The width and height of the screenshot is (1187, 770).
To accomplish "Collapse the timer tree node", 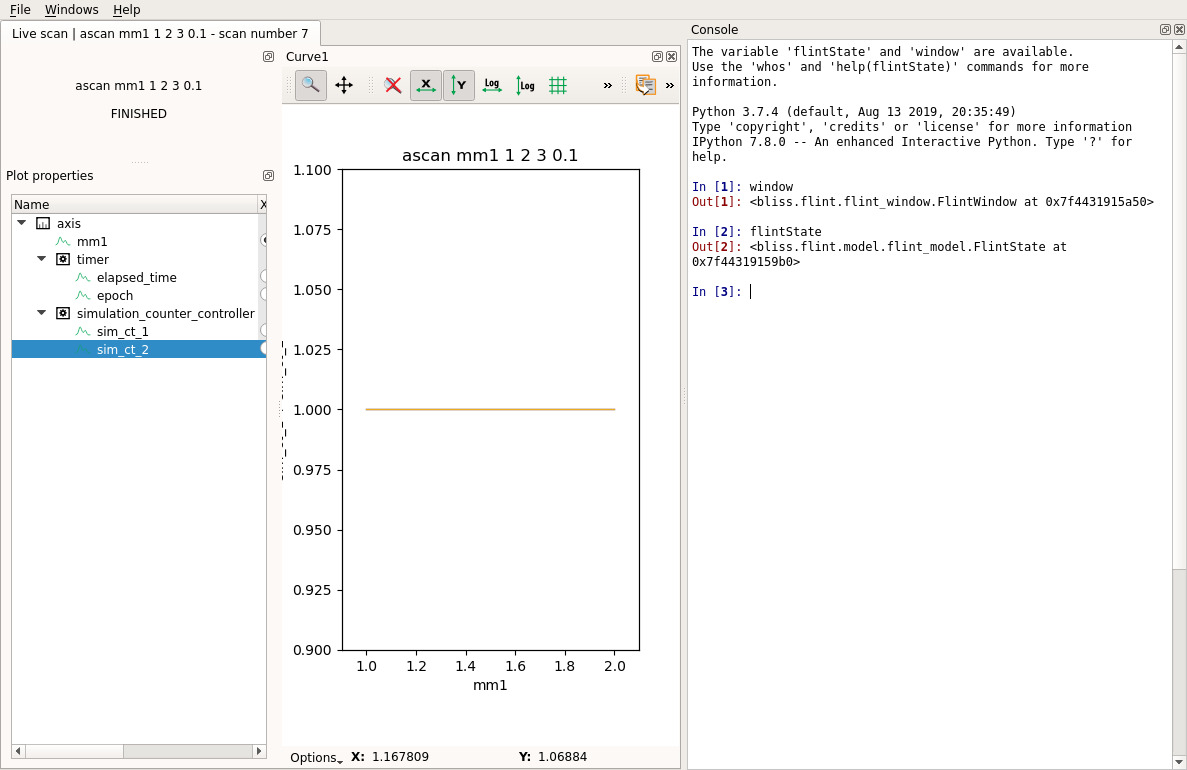I will click(x=42, y=259).
